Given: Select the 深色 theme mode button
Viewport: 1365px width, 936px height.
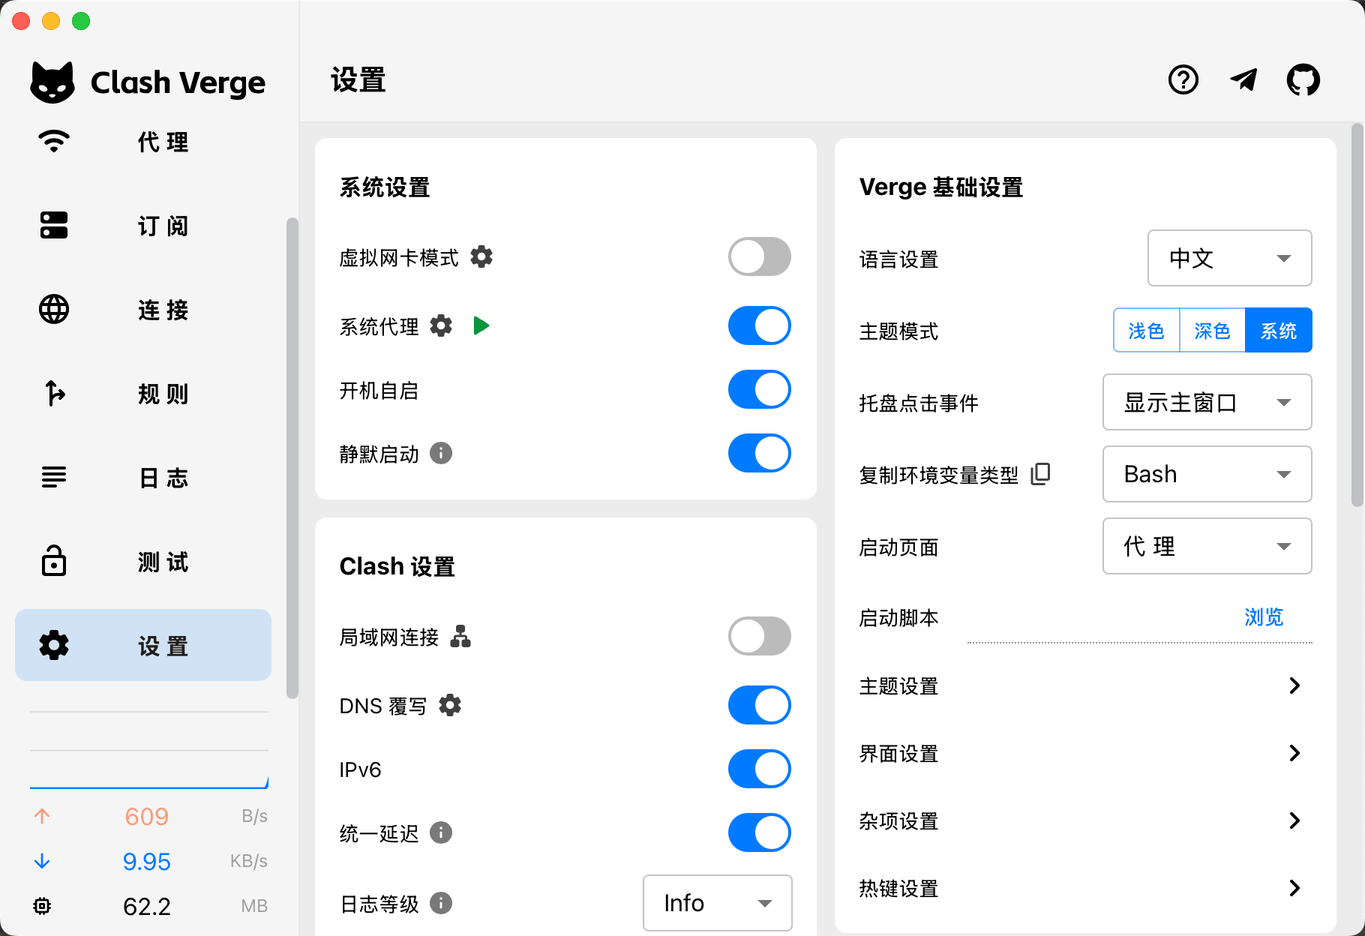Looking at the screenshot, I should pos(1212,331).
